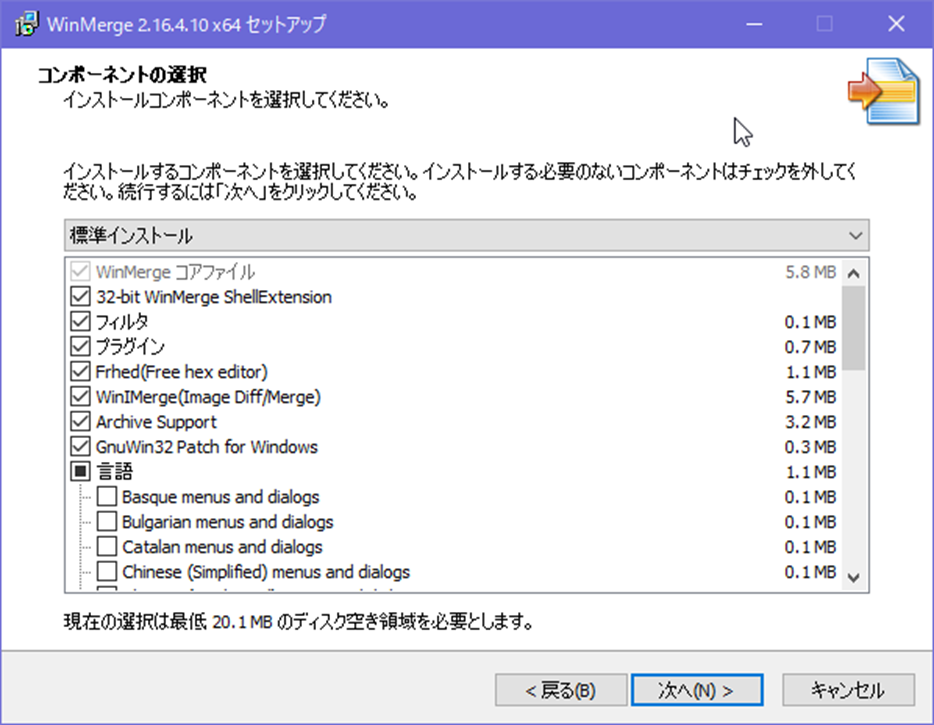
Task: Click the < 戻る(B) button
Action: click(561, 690)
